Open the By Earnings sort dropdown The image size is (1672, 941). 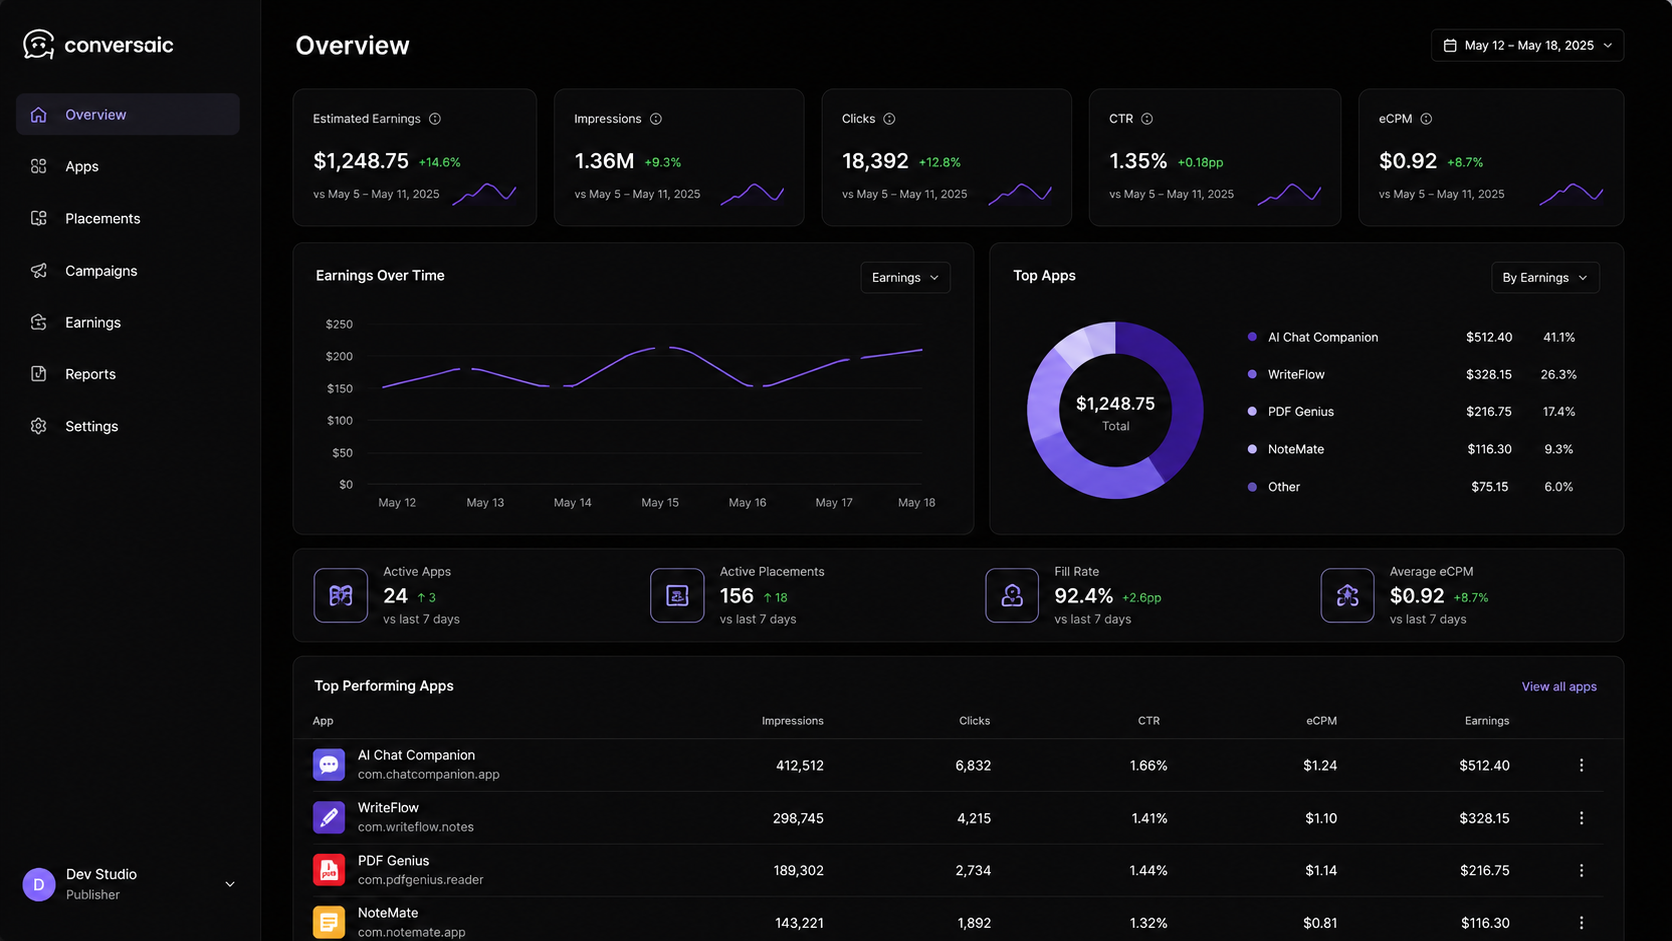(x=1545, y=277)
